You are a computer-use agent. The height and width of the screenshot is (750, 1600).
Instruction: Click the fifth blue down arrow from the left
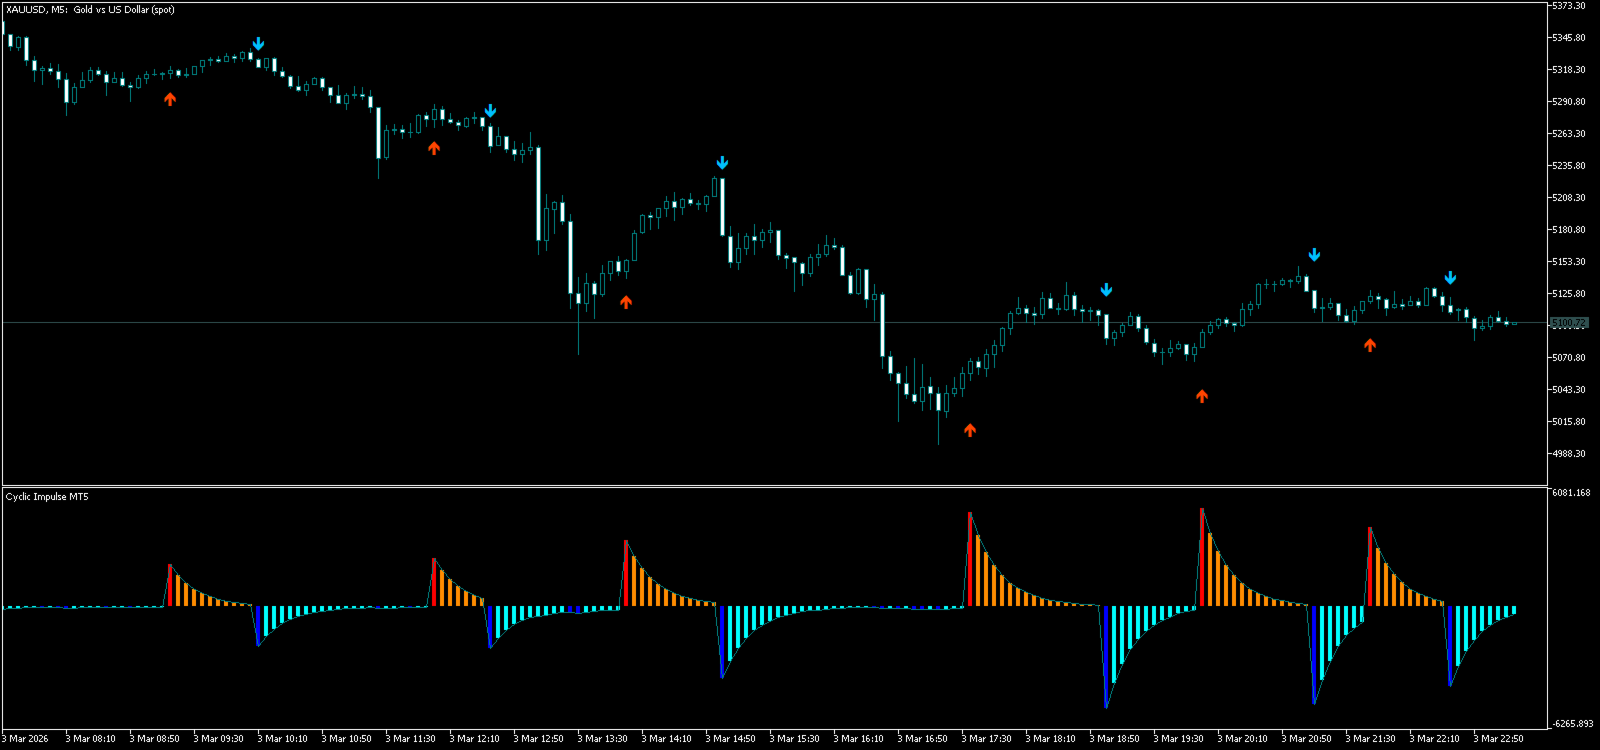(1314, 255)
